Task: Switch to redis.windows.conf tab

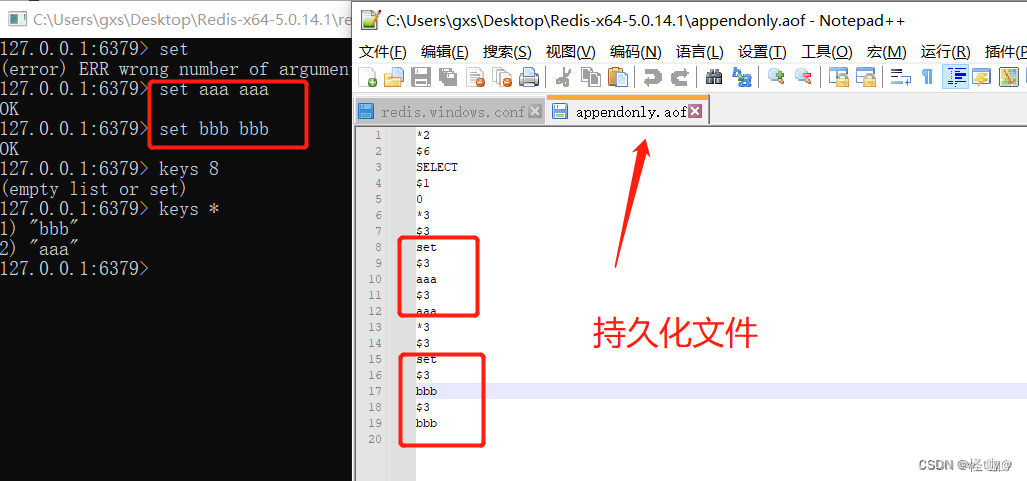Action: [449, 111]
